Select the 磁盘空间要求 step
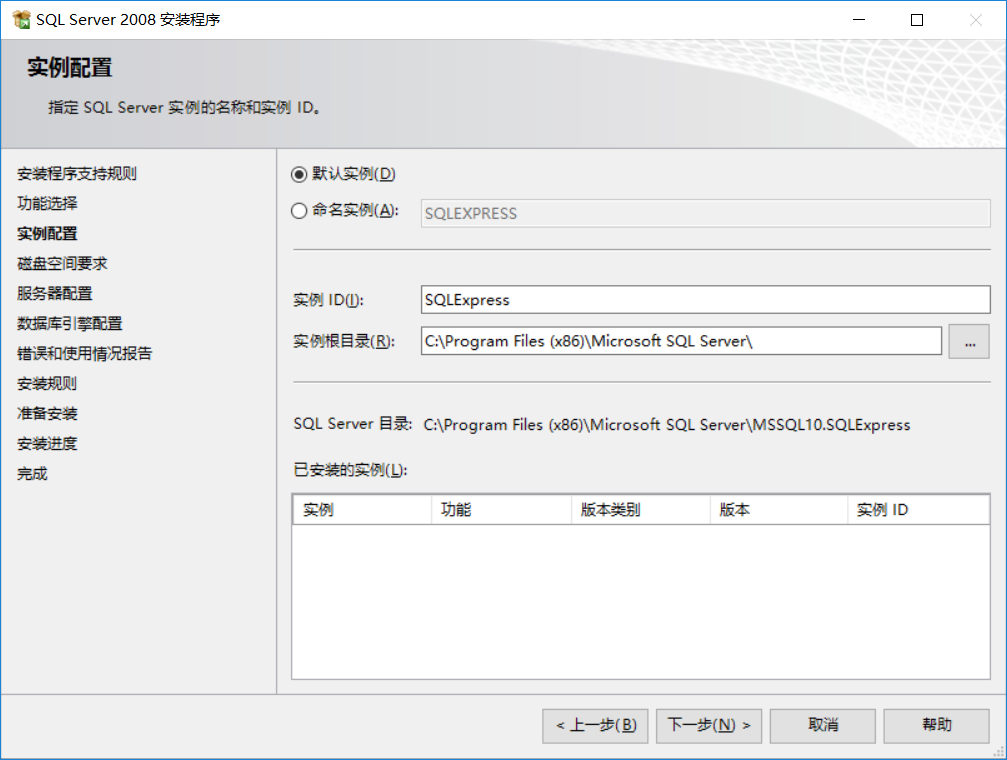This screenshot has width=1007, height=760. coord(62,263)
